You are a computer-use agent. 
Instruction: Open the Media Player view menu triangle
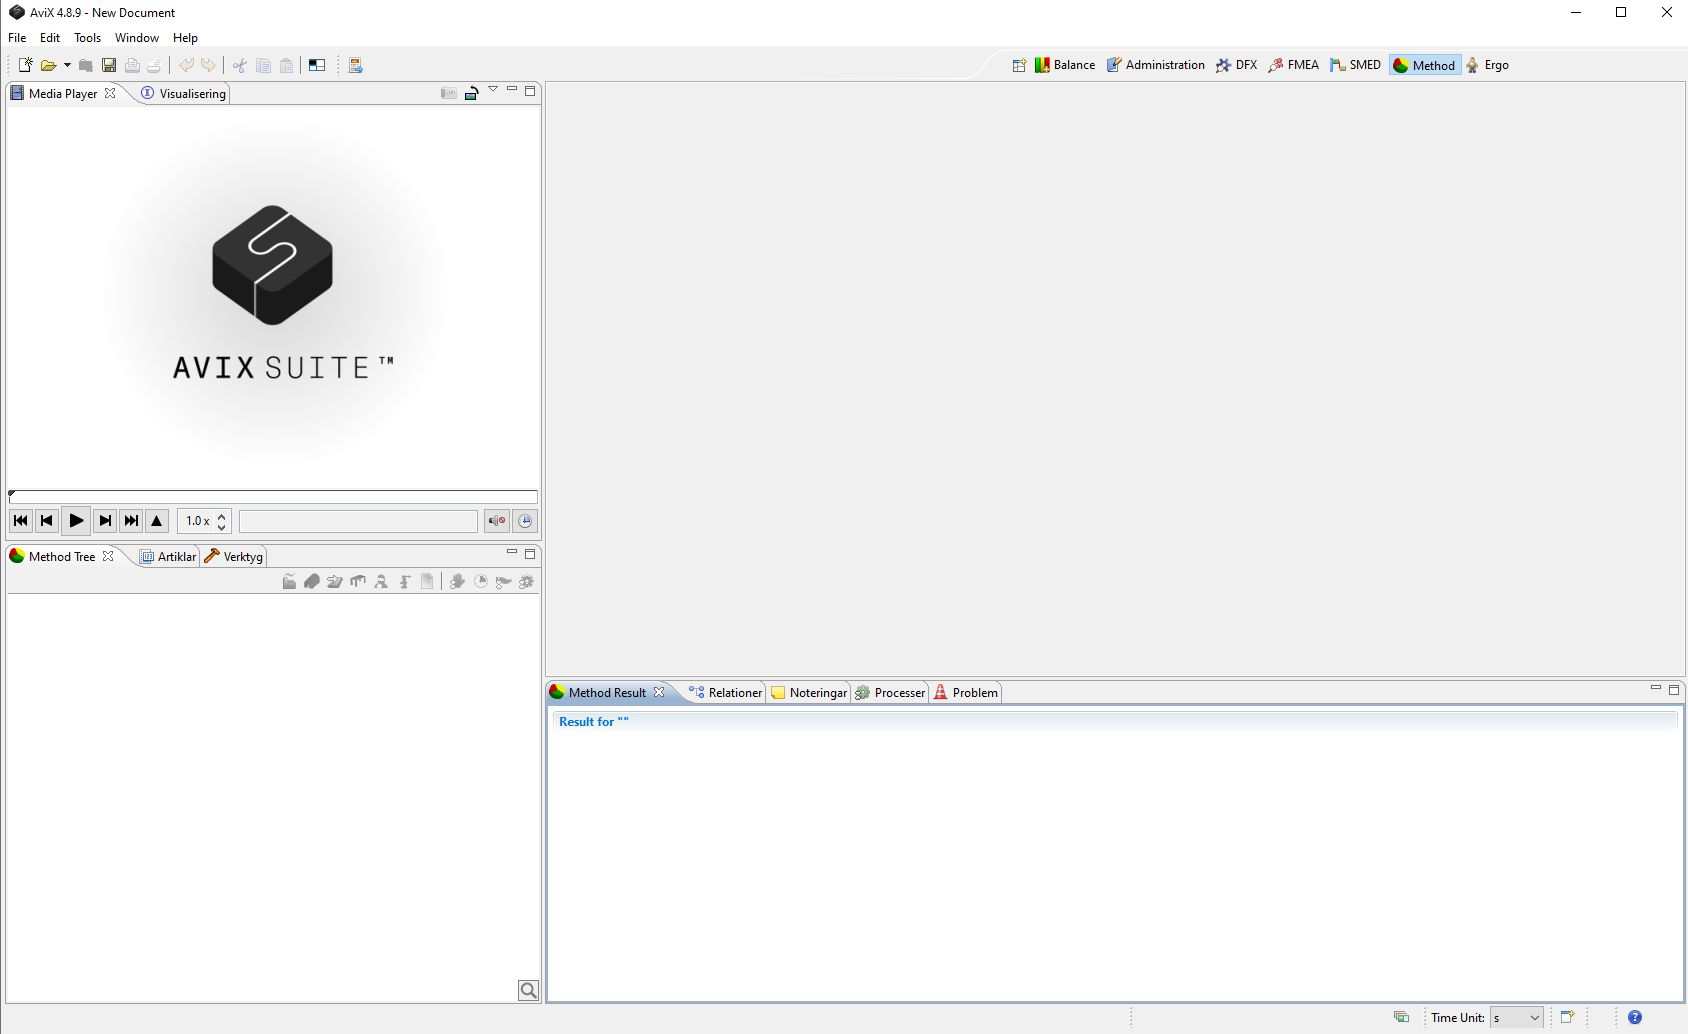click(493, 90)
